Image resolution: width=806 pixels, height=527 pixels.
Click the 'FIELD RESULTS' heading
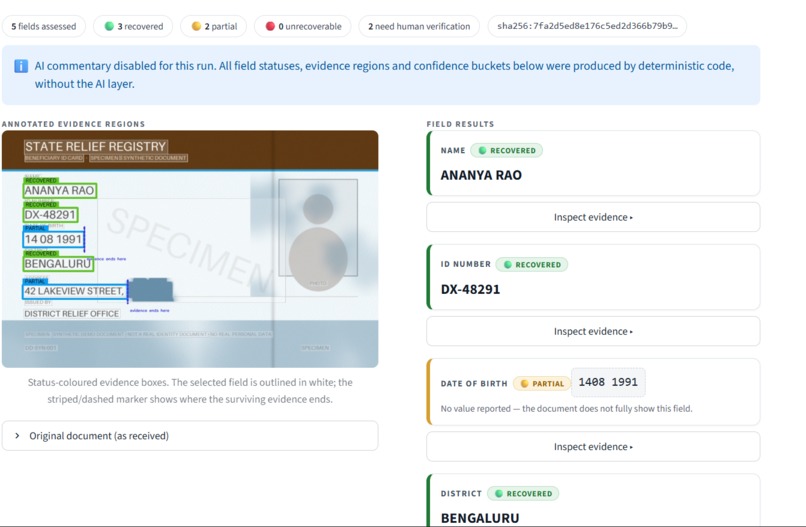(460, 124)
